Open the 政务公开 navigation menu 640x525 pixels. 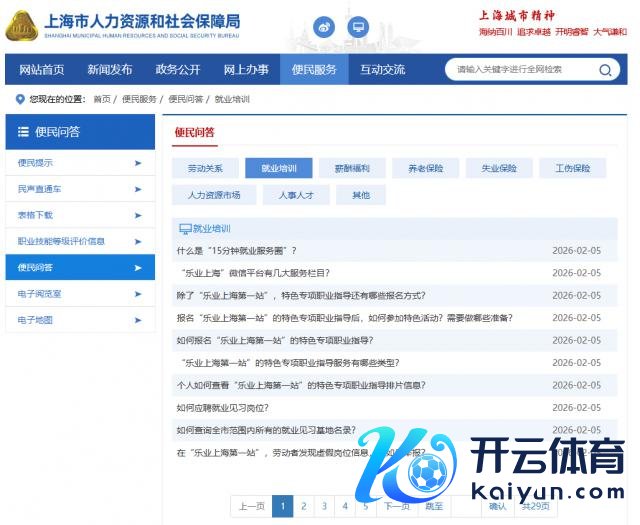[x=178, y=70]
